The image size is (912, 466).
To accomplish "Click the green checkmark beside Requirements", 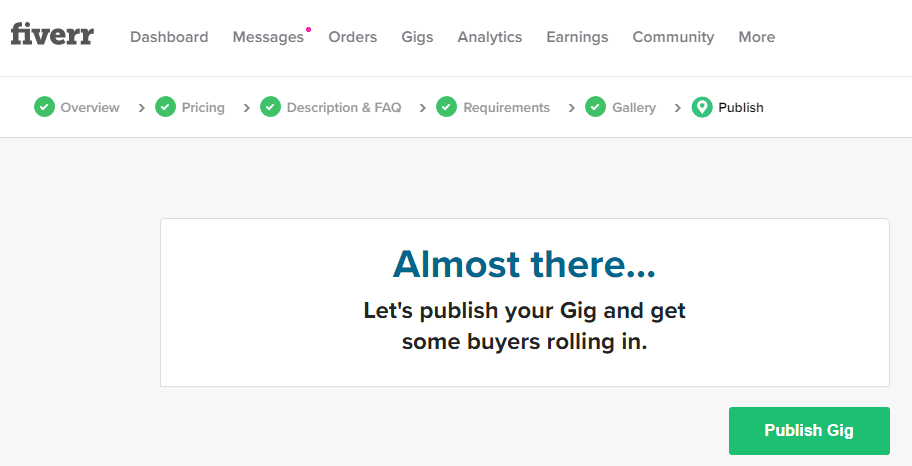I will pyautogui.click(x=447, y=107).
